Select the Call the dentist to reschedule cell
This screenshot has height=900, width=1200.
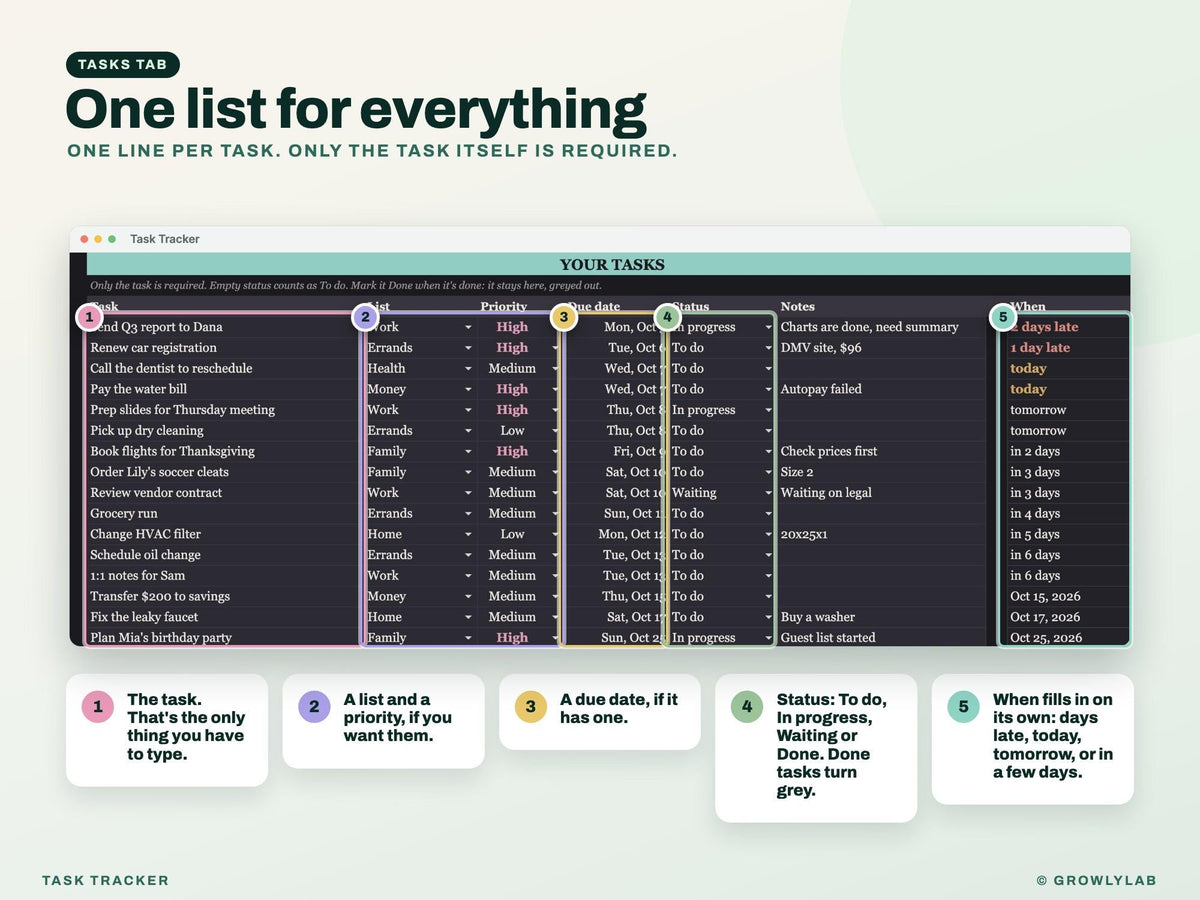[x=223, y=369]
